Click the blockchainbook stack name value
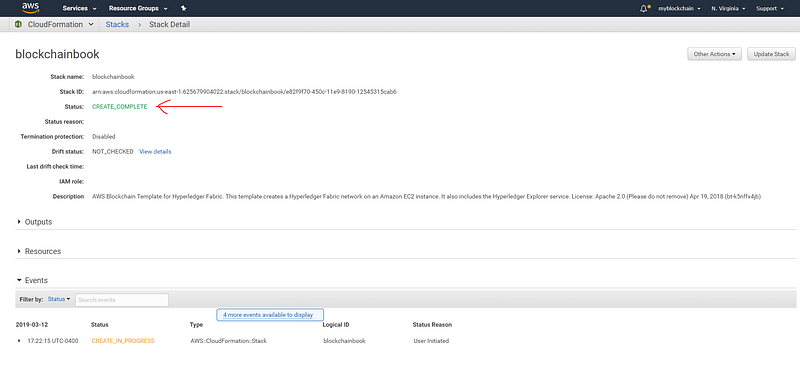800x370 pixels. 113,77
